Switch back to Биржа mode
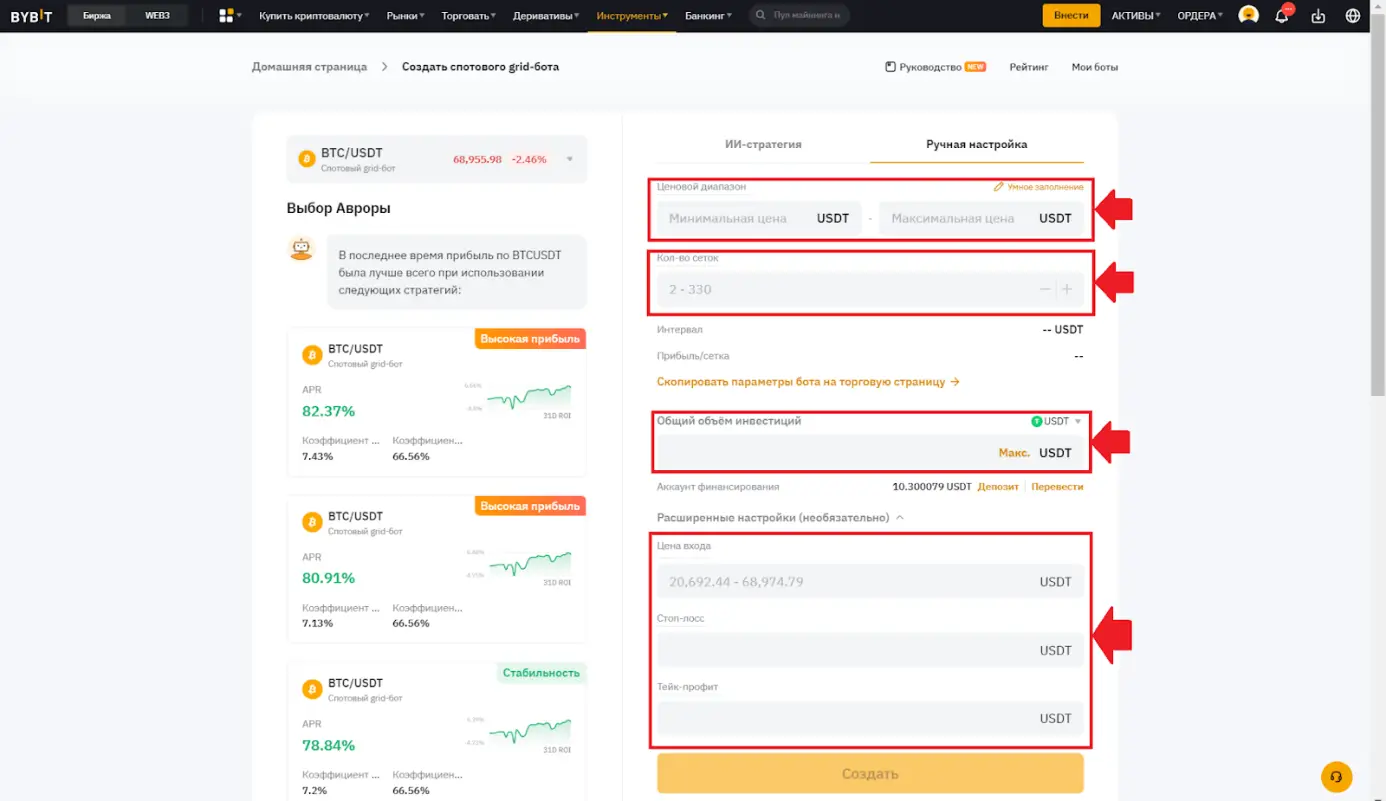This screenshot has height=801, width=1386. (x=96, y=15)
